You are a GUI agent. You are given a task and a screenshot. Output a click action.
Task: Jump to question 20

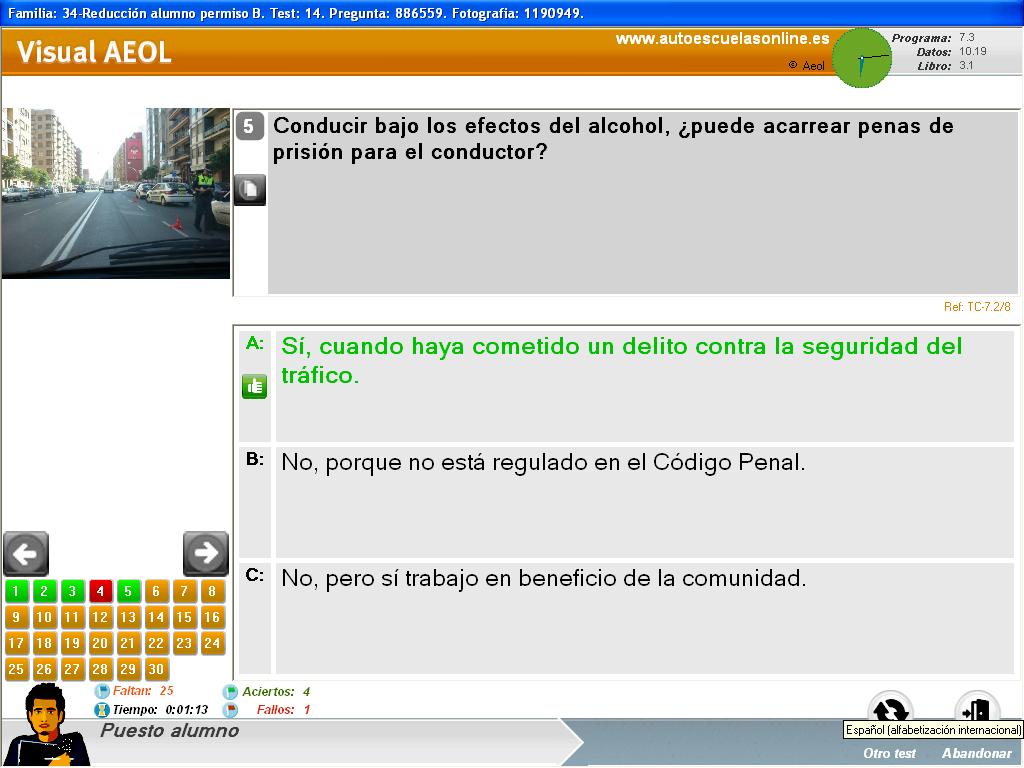[100, 643]
